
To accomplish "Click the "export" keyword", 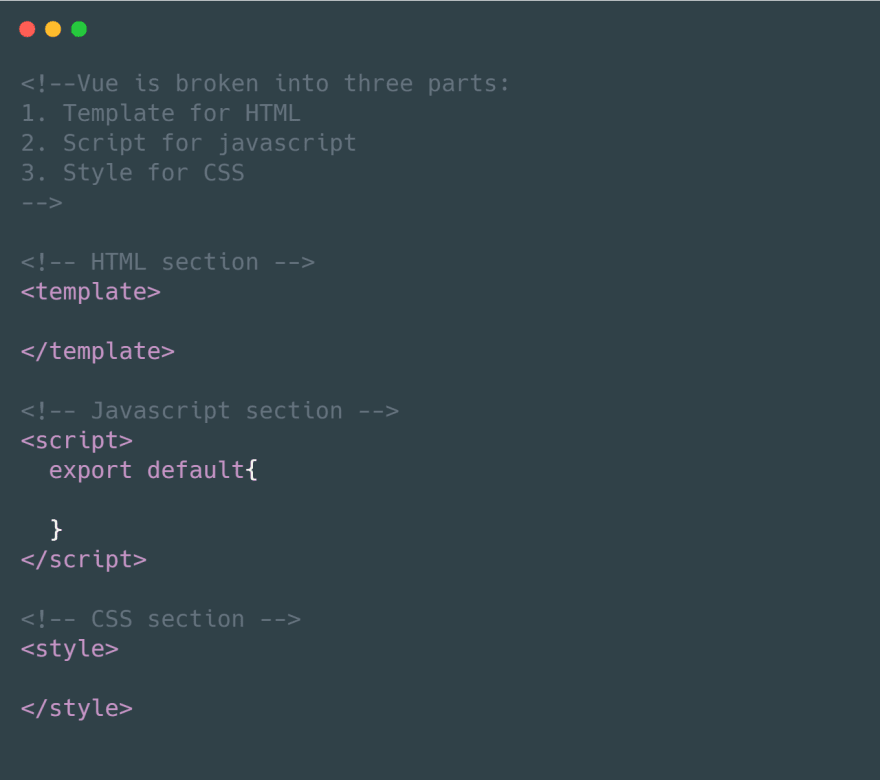I will 90,470.
